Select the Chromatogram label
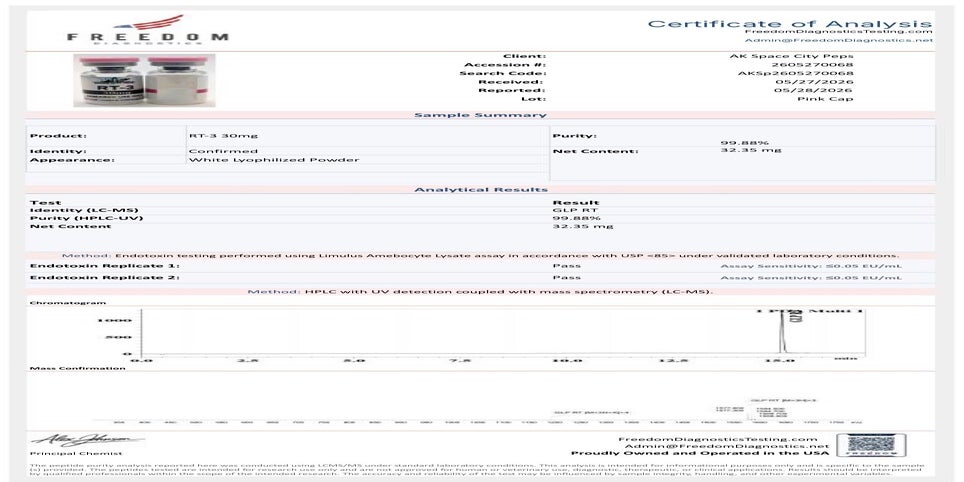 [x=68, y=302]
